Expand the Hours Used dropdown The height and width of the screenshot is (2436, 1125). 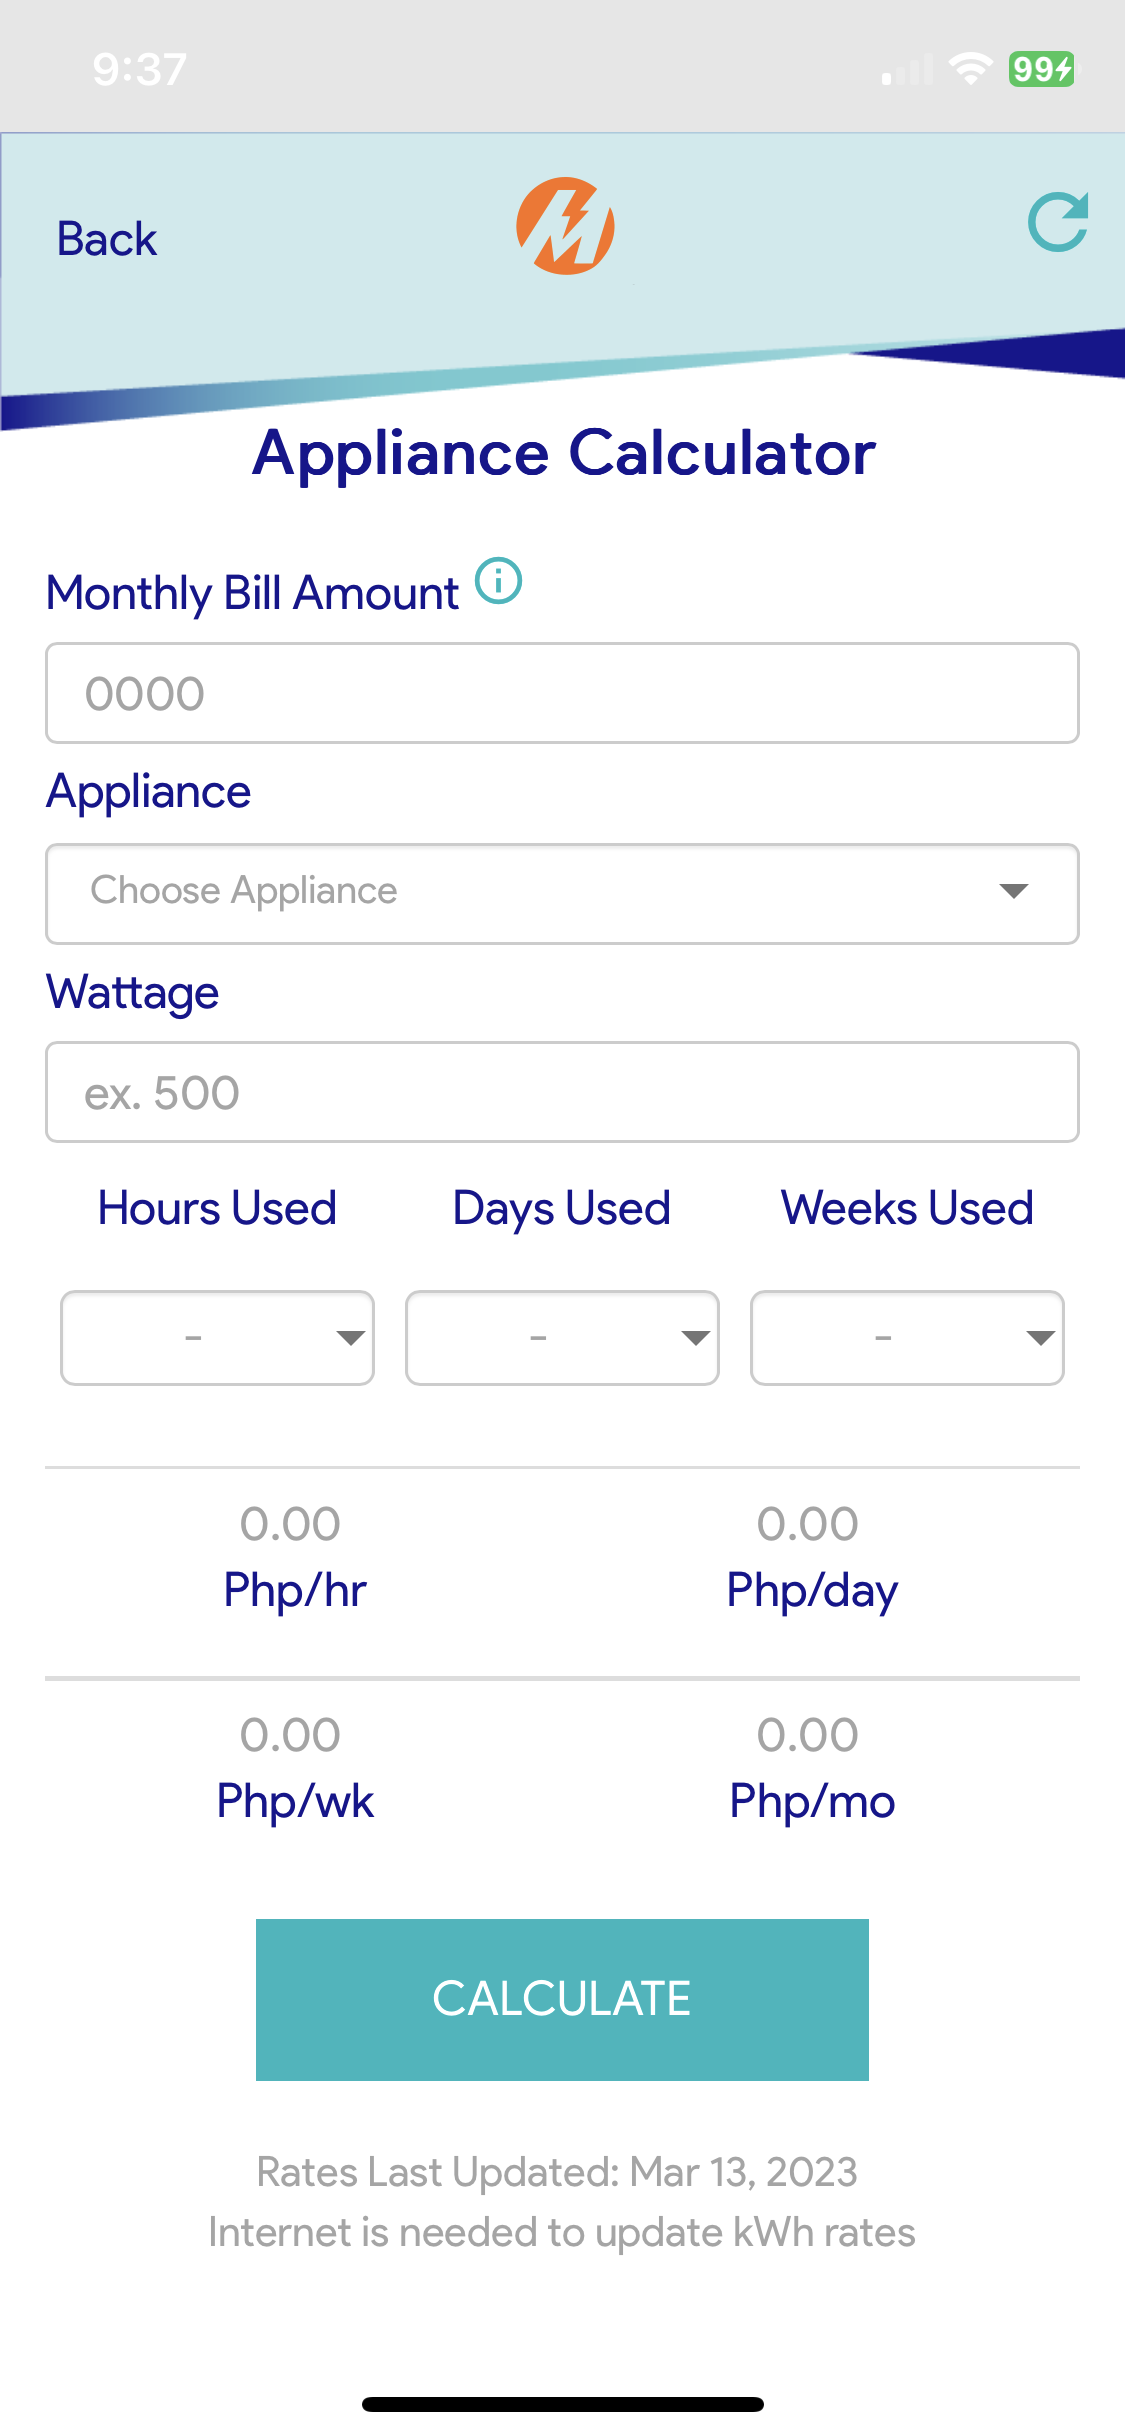coord(217,1337)
